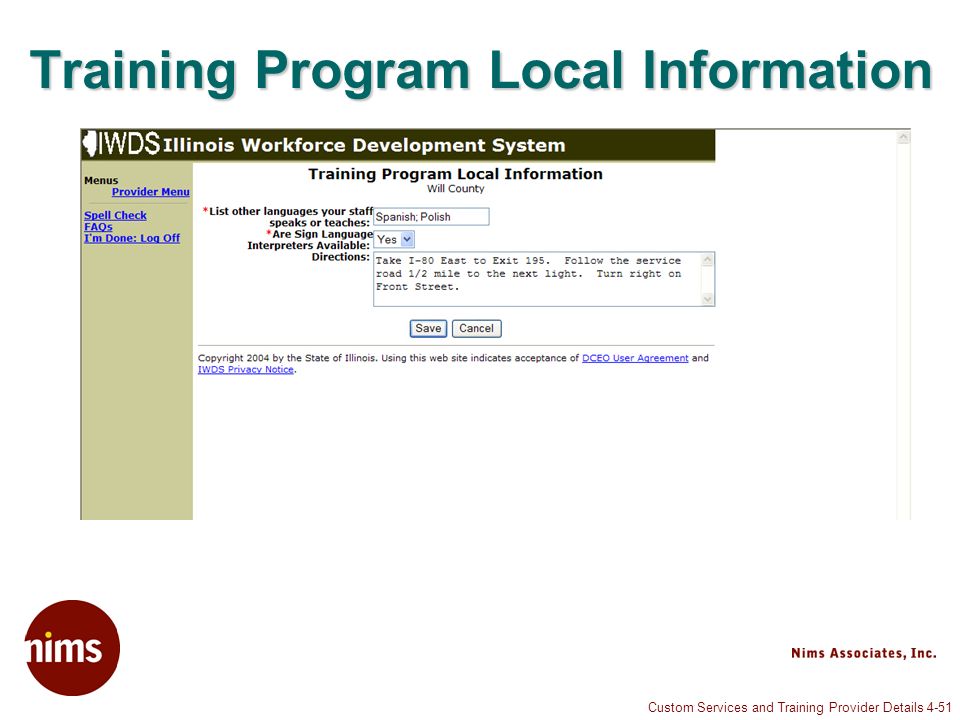Click the languages field containing Spanish; Polish
The image size is (960, 720).
(x=431, y=217)
